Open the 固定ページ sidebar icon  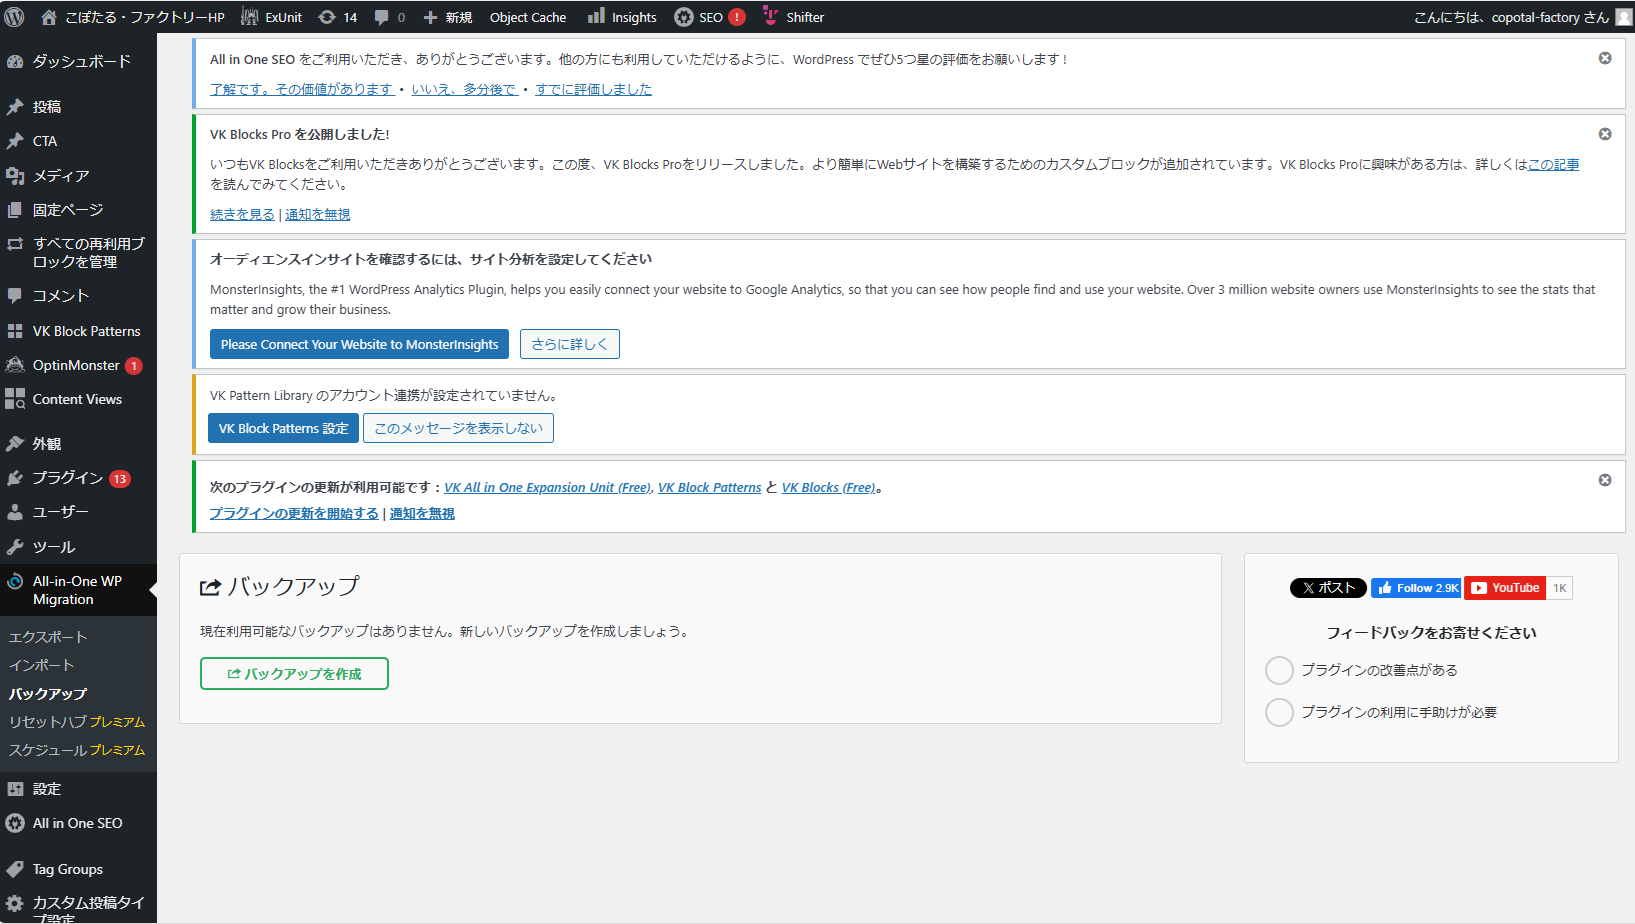tap(15, 210)
